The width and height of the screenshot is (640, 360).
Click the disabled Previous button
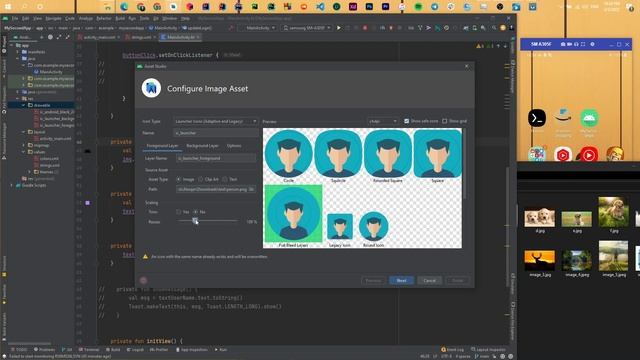click(373, 280)
